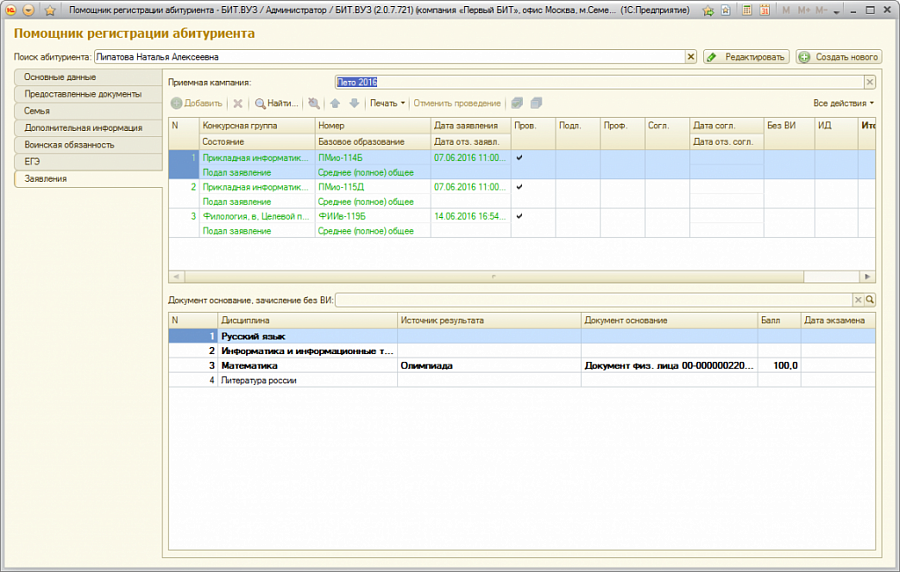
Task: Click the Дата заявления column header
Action: (471, 126)
